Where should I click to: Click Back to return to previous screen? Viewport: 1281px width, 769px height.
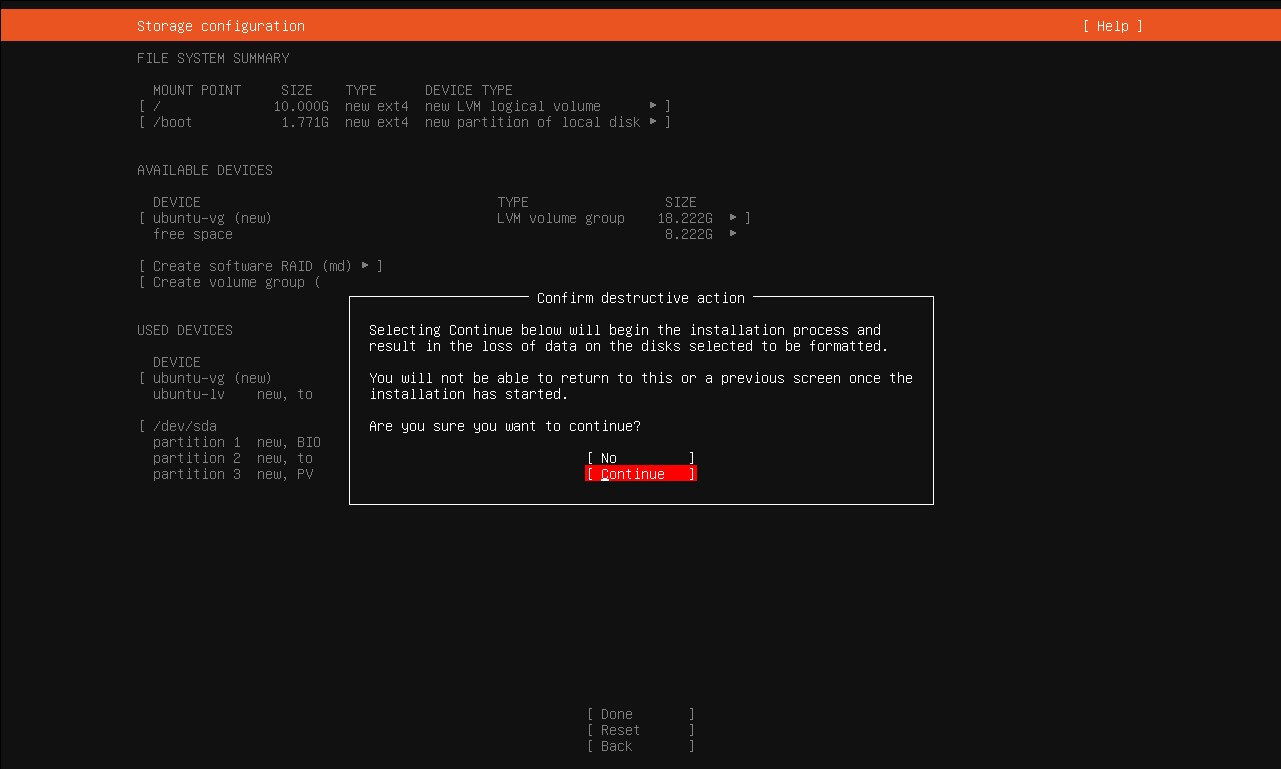(640, 745)
